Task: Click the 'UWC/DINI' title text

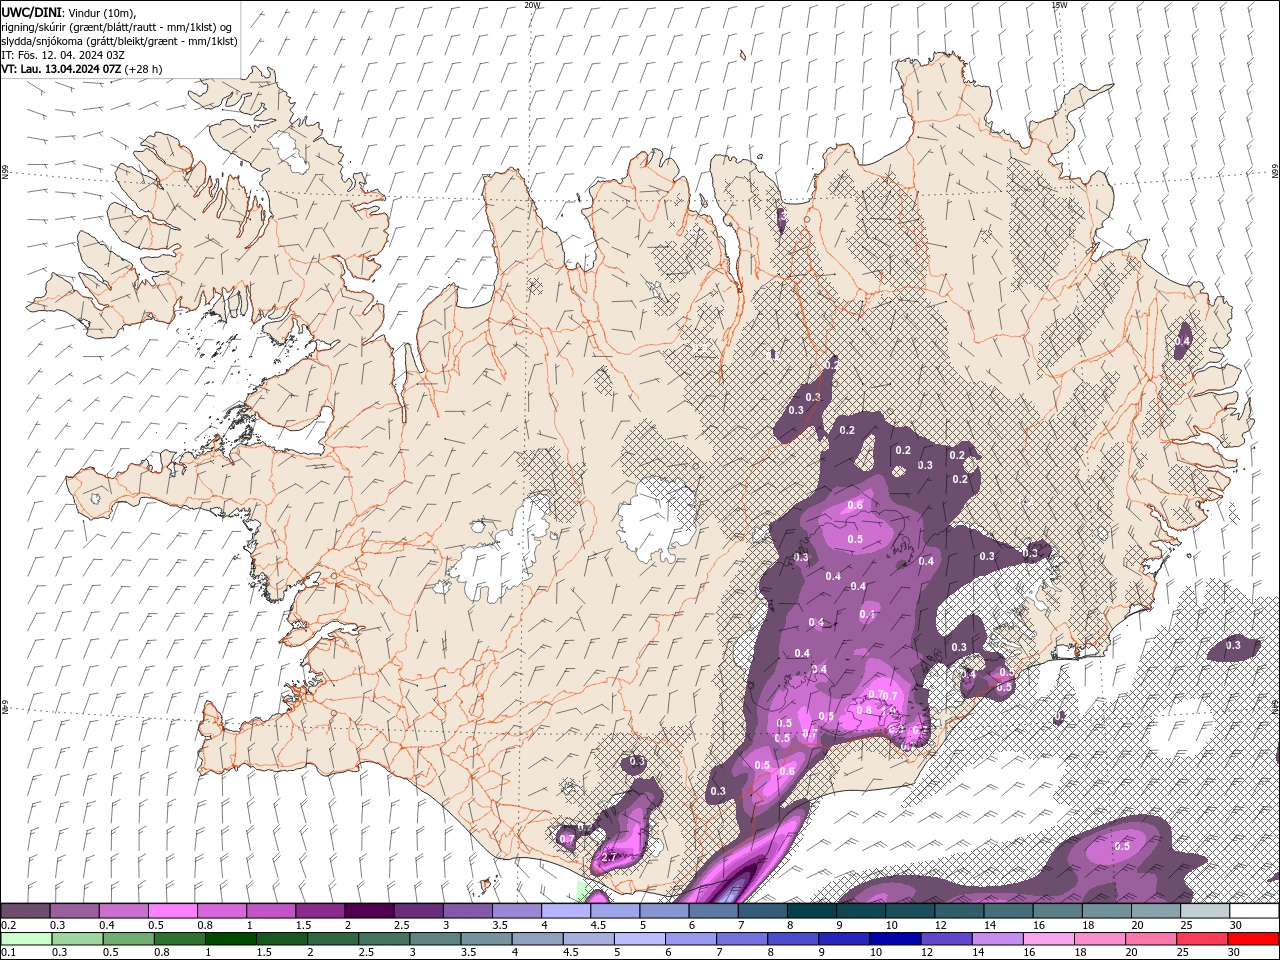Action: pos(31,12)
